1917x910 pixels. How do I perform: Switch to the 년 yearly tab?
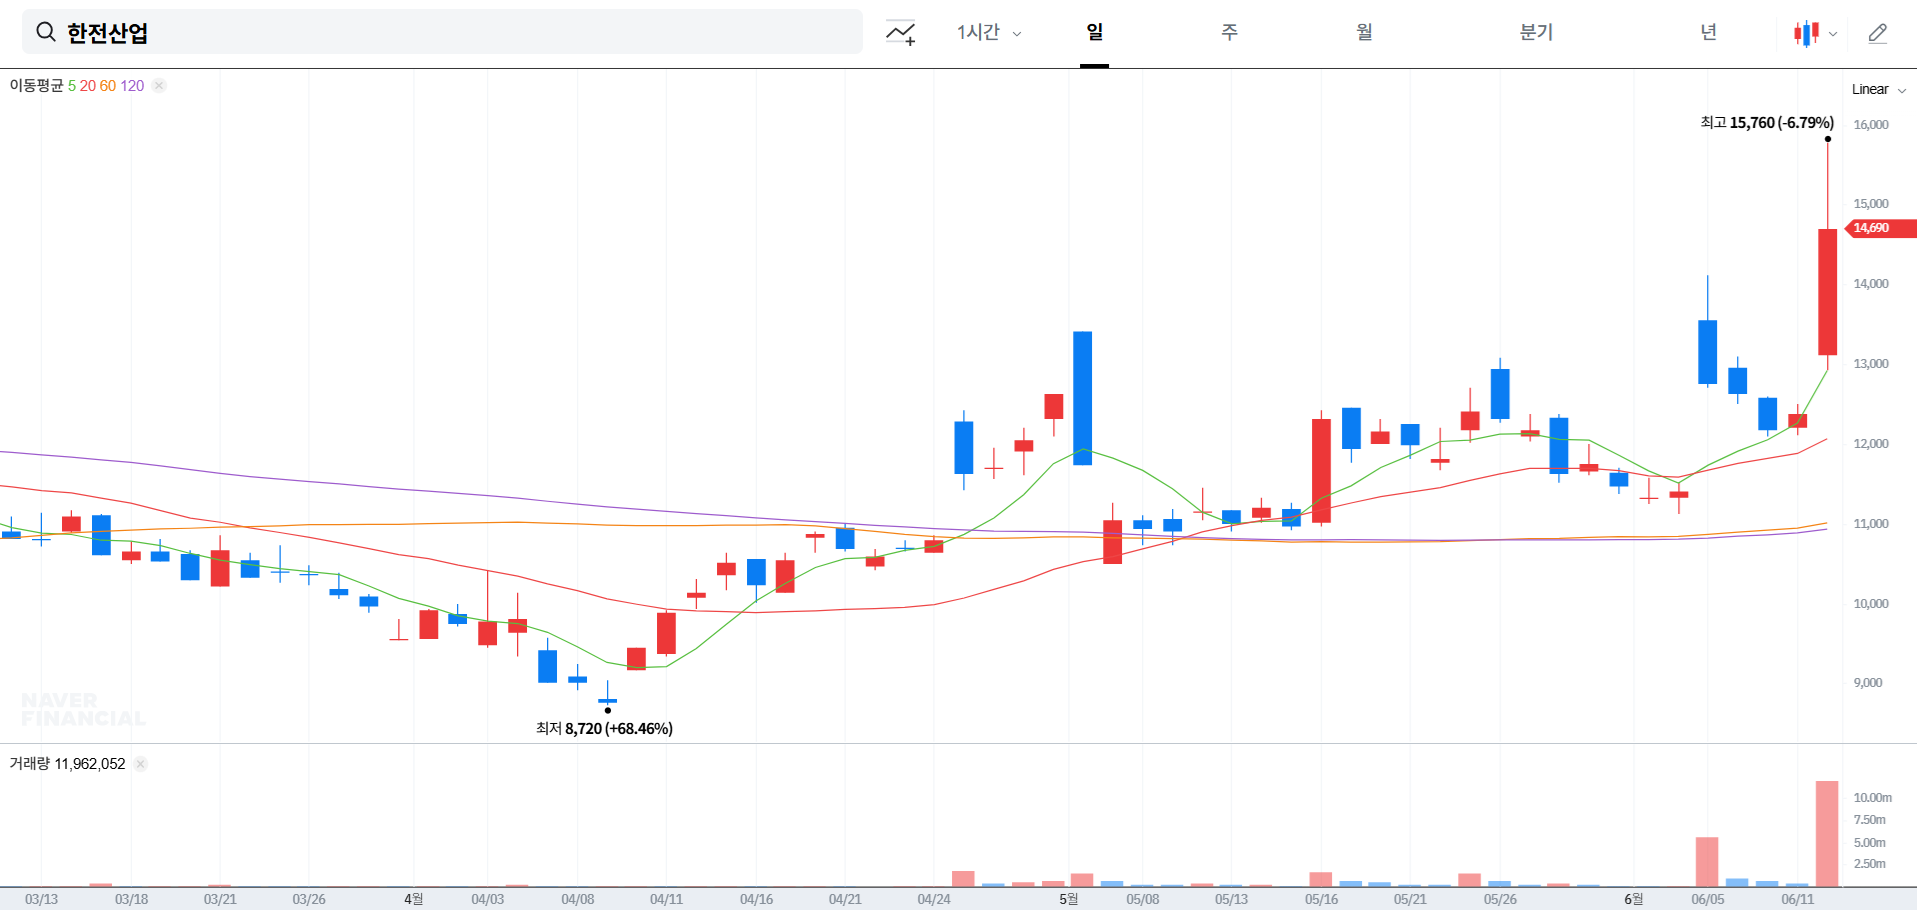click(x=1708, y=32)
